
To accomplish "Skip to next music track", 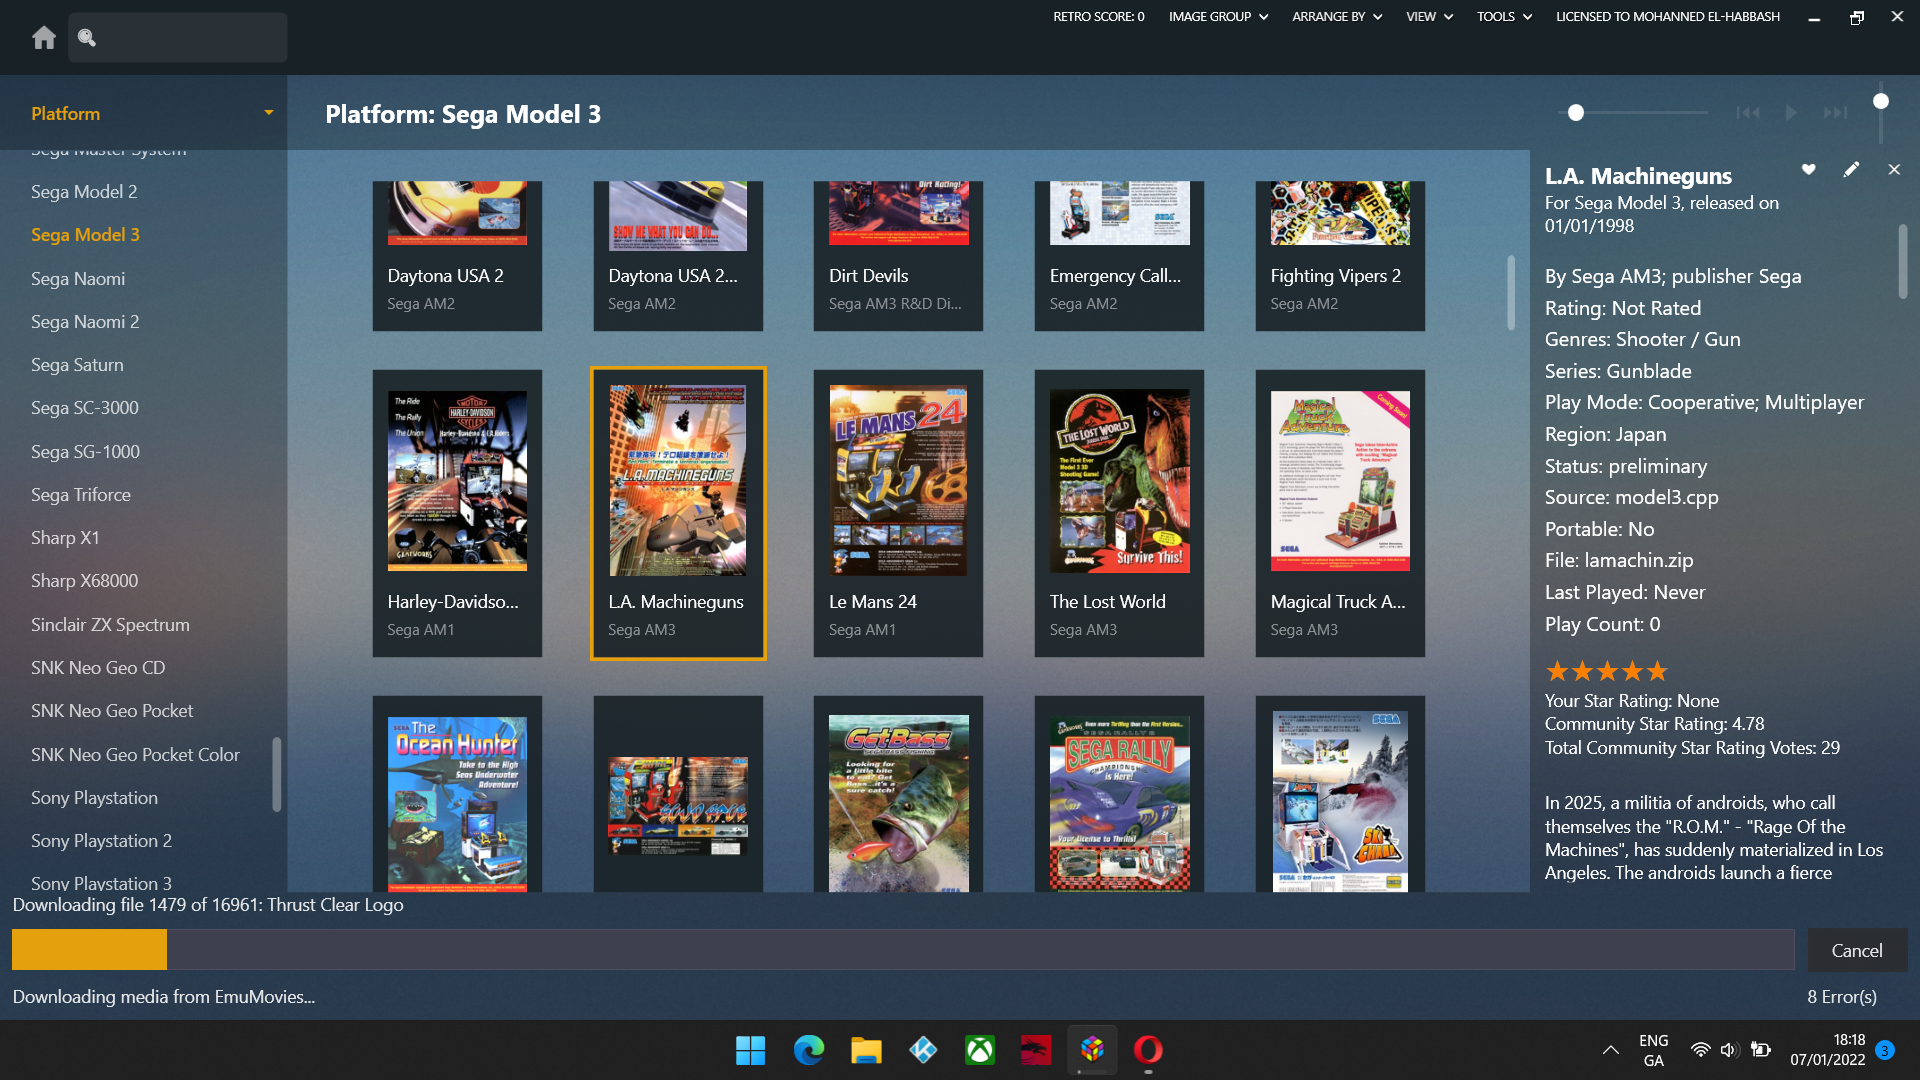I will [1835, 113].
